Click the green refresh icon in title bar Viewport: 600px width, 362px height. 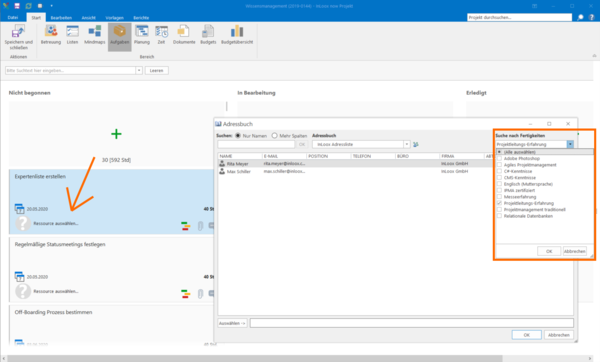pos(28,6)
